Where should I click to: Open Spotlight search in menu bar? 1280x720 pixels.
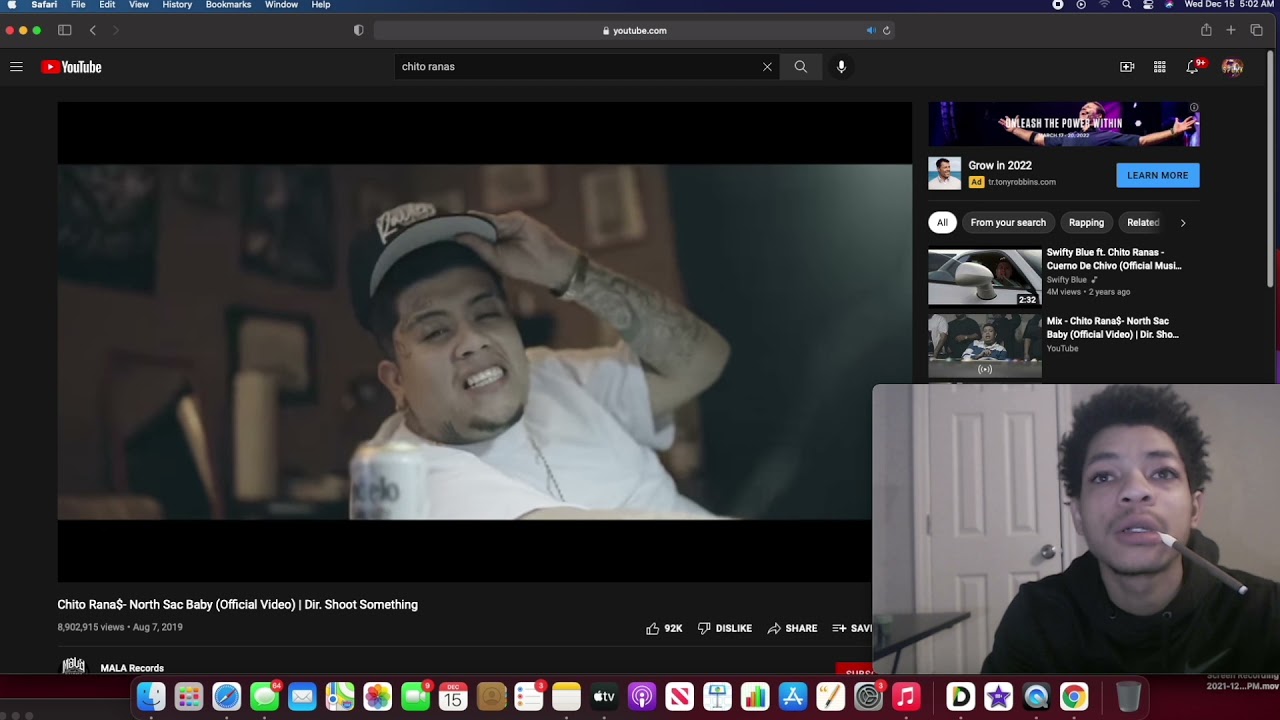1127,5
